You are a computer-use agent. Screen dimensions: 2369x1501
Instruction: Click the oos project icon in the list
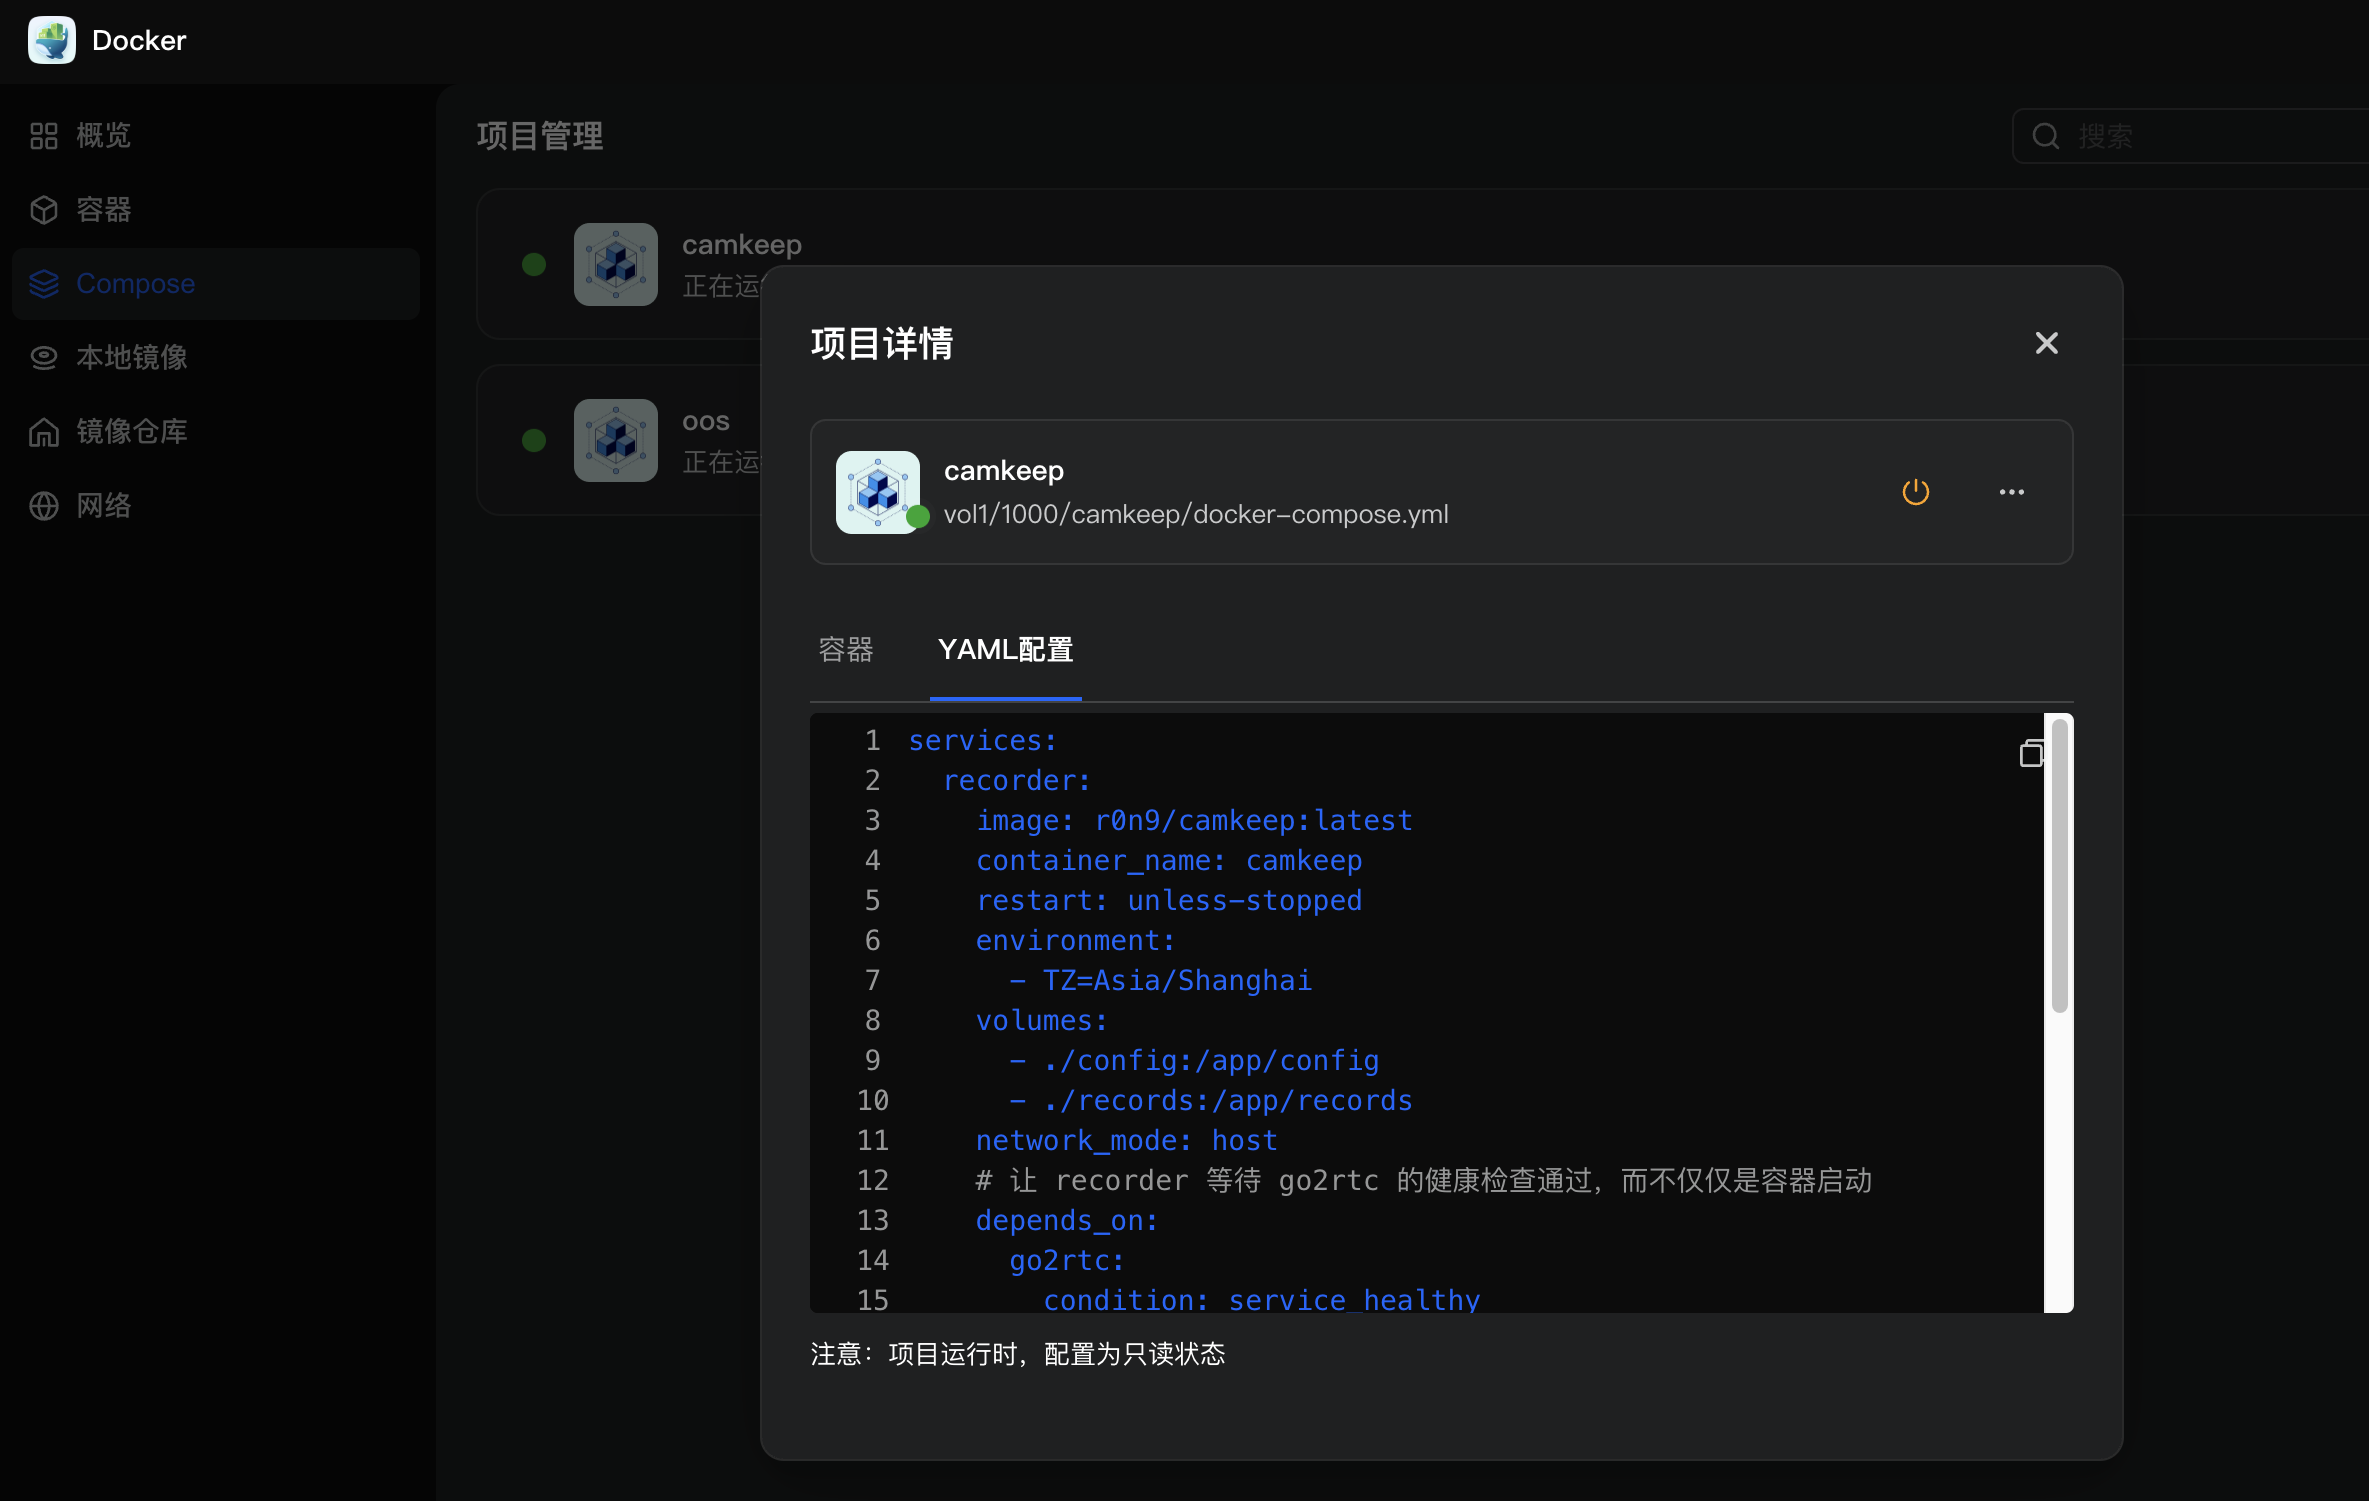coord(616,440)
